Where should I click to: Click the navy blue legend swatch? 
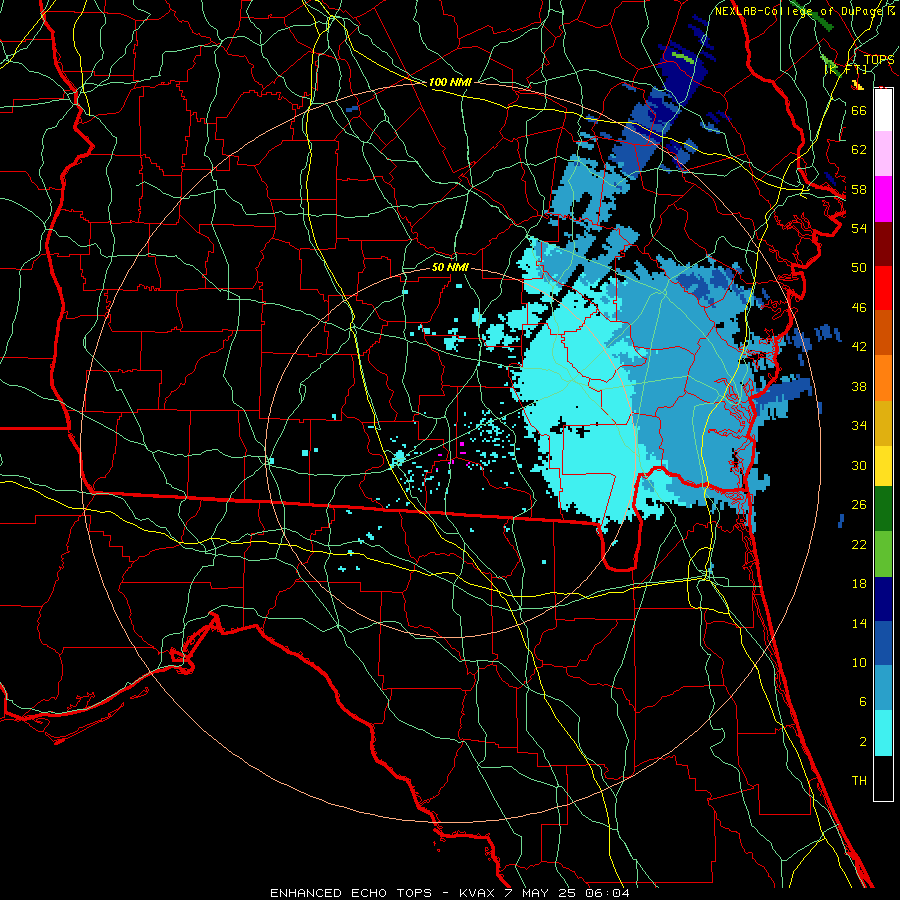click(883, 599)
